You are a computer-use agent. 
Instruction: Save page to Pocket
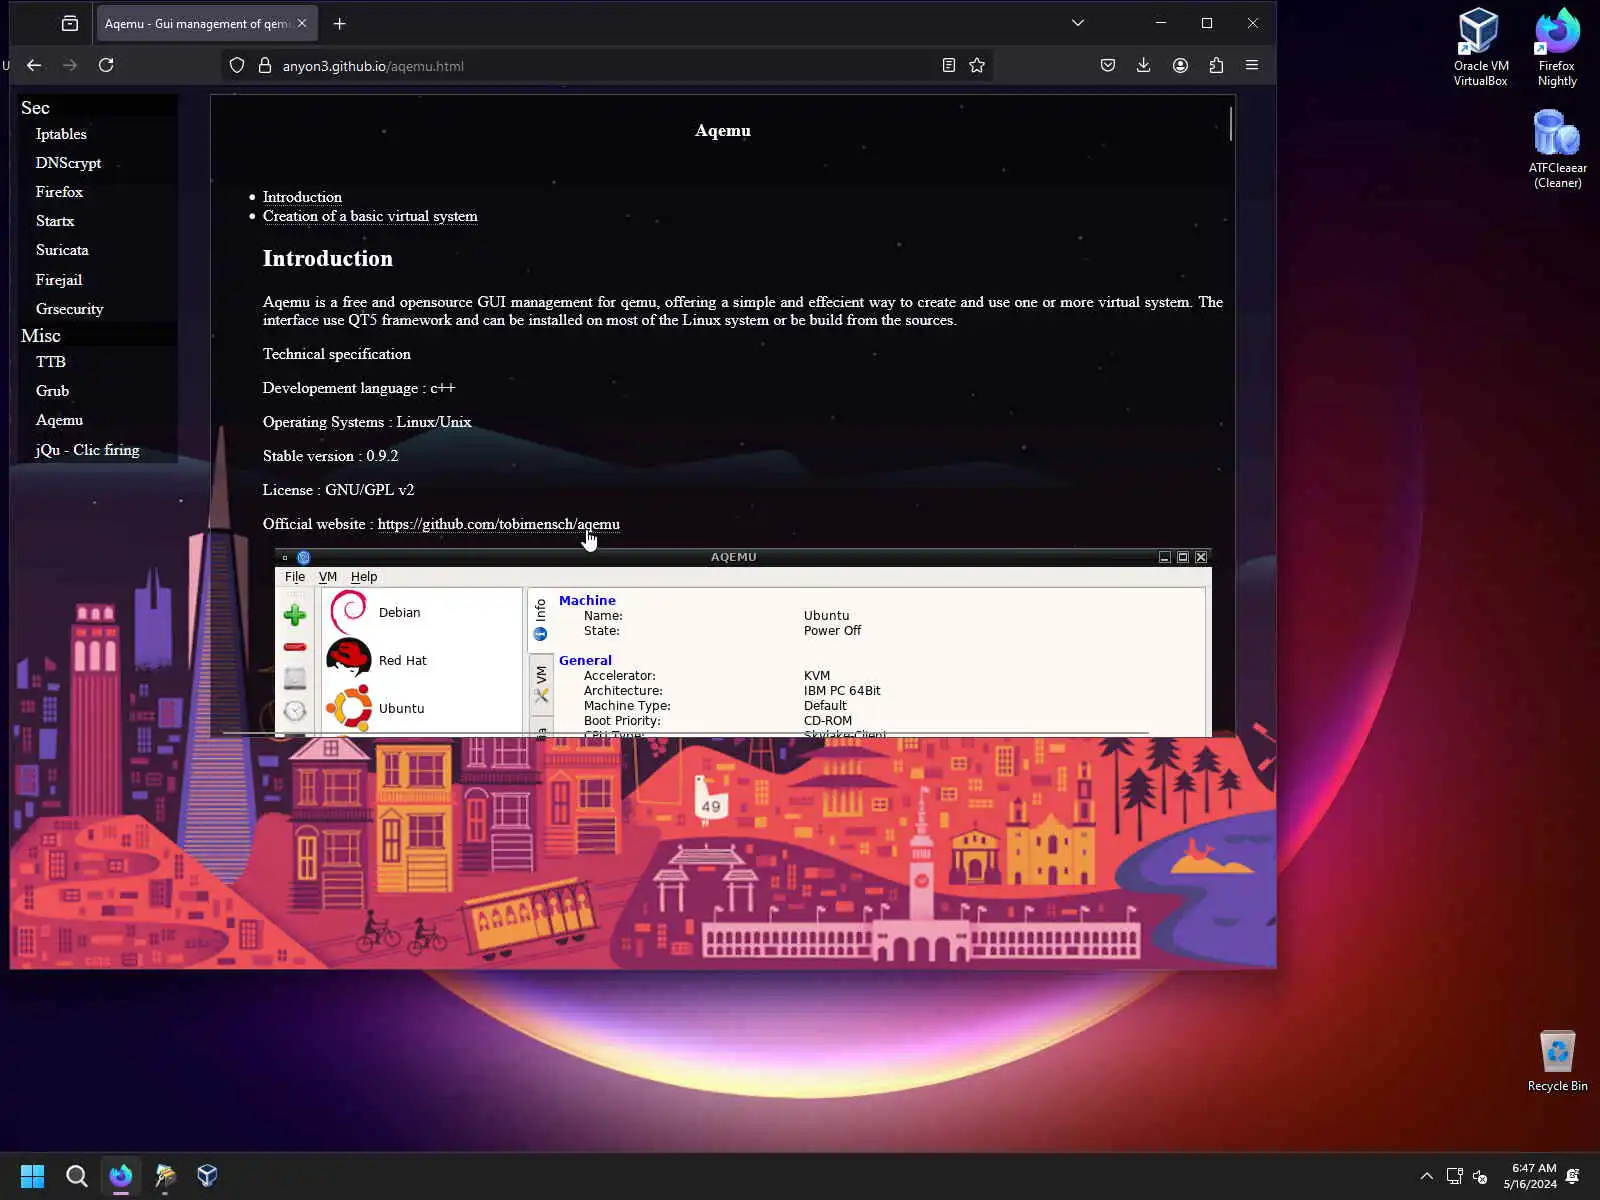point(1108,65)
